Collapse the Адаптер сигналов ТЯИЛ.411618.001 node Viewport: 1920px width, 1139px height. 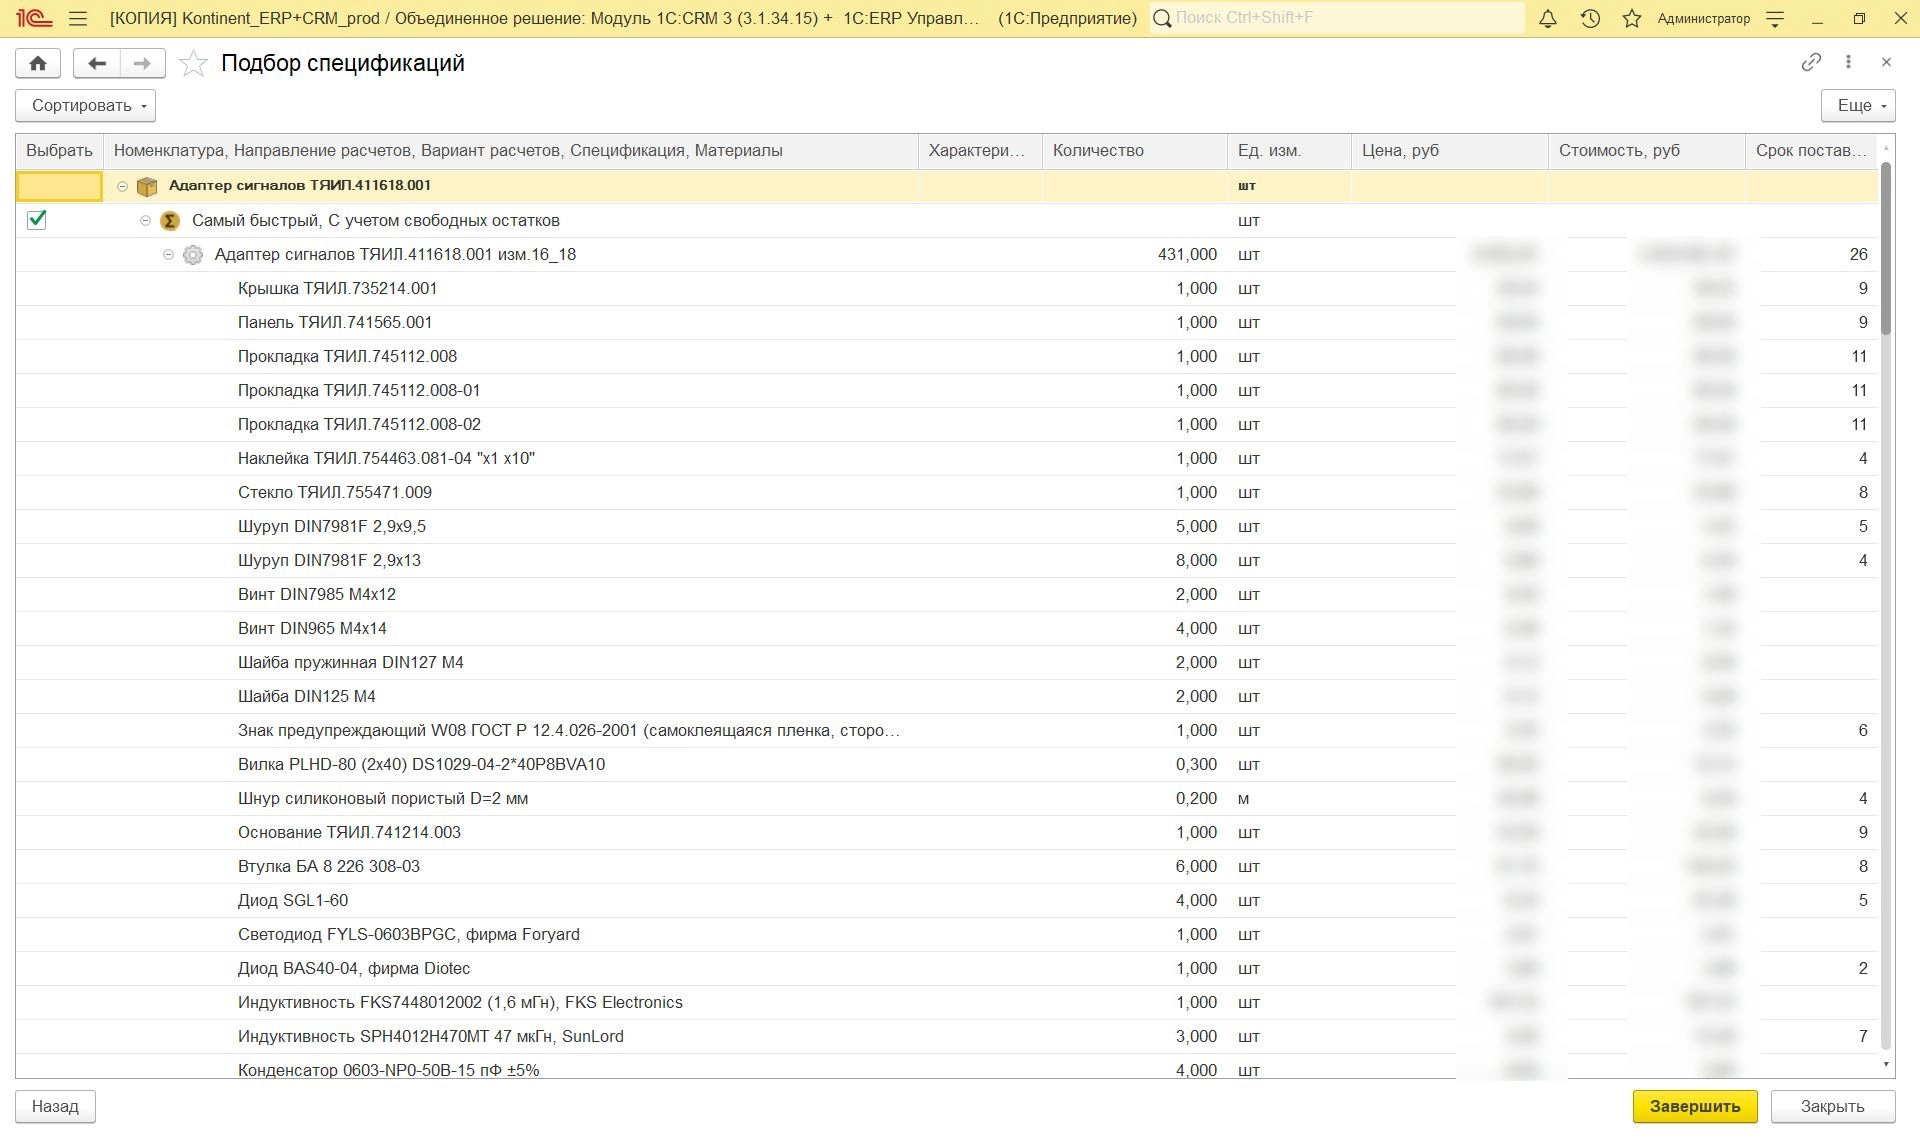pos(123,186)
